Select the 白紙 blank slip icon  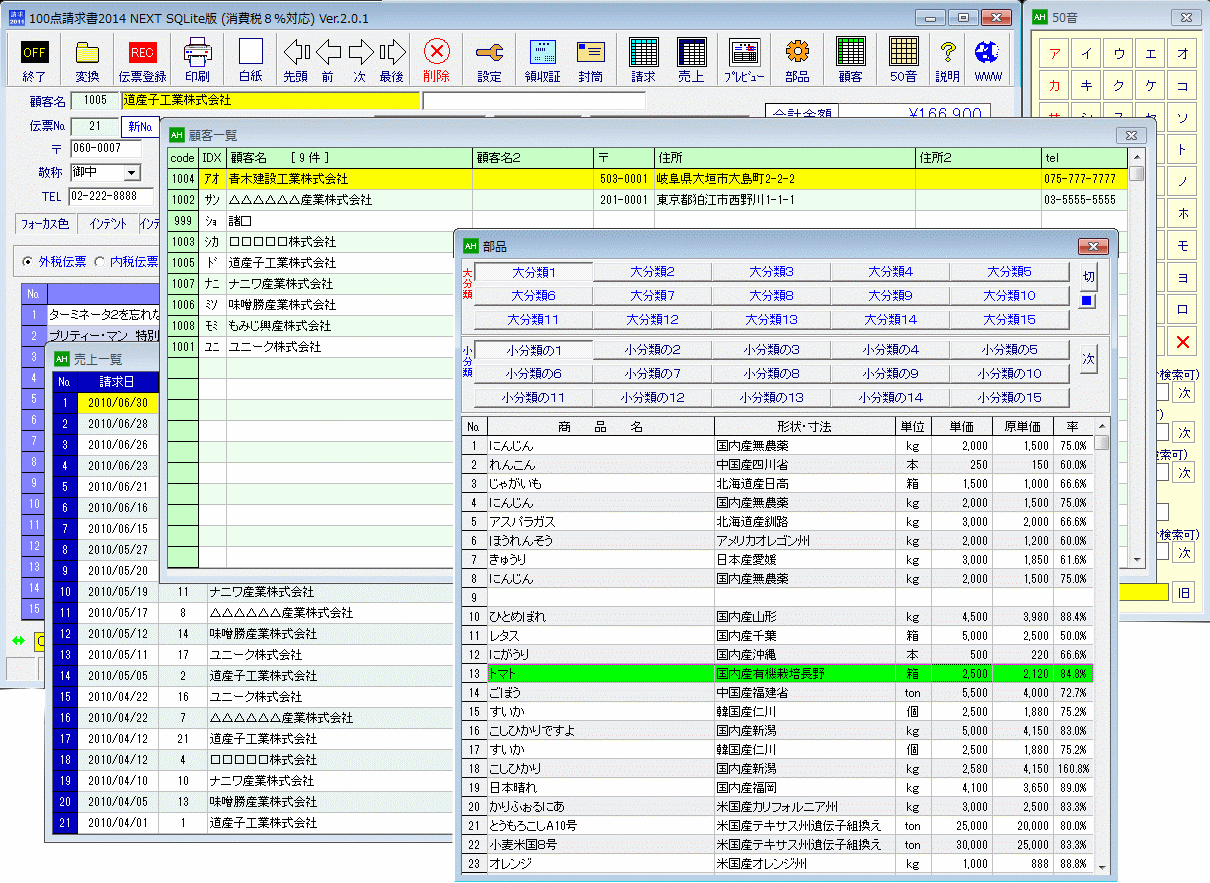tap(250, 58)
